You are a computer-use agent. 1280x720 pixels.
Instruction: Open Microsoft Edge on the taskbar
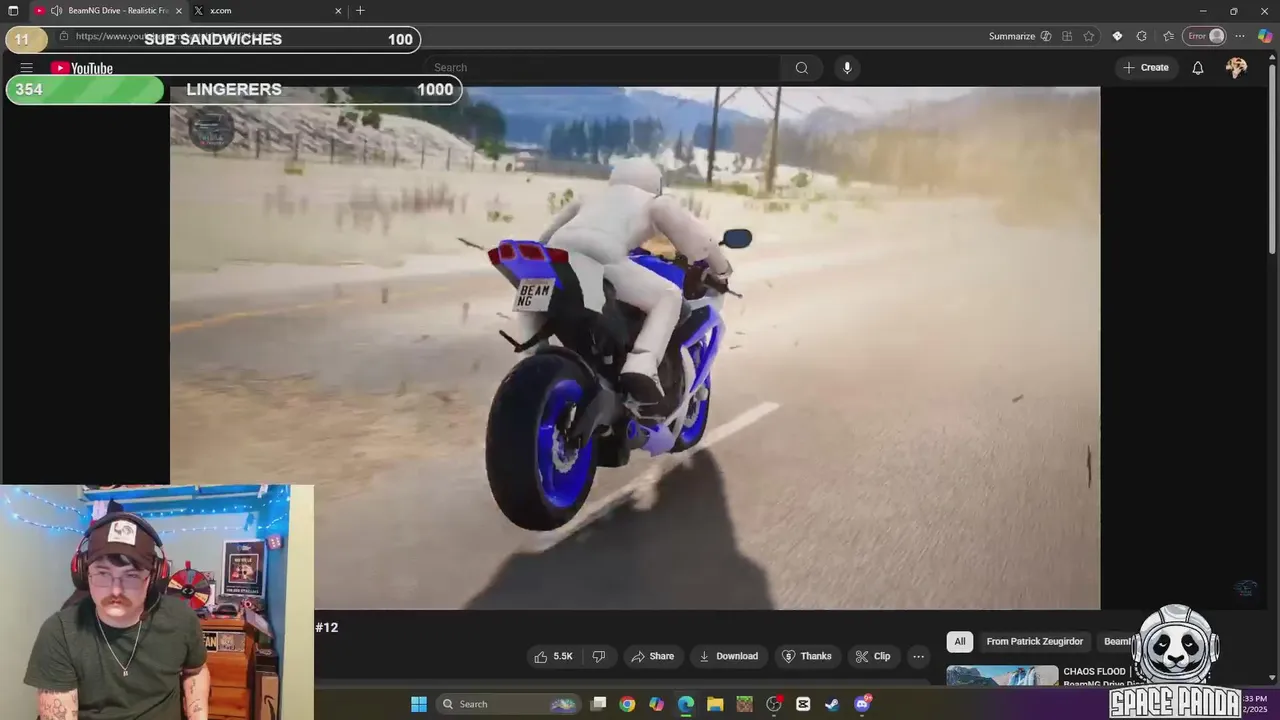coord(686,704)
